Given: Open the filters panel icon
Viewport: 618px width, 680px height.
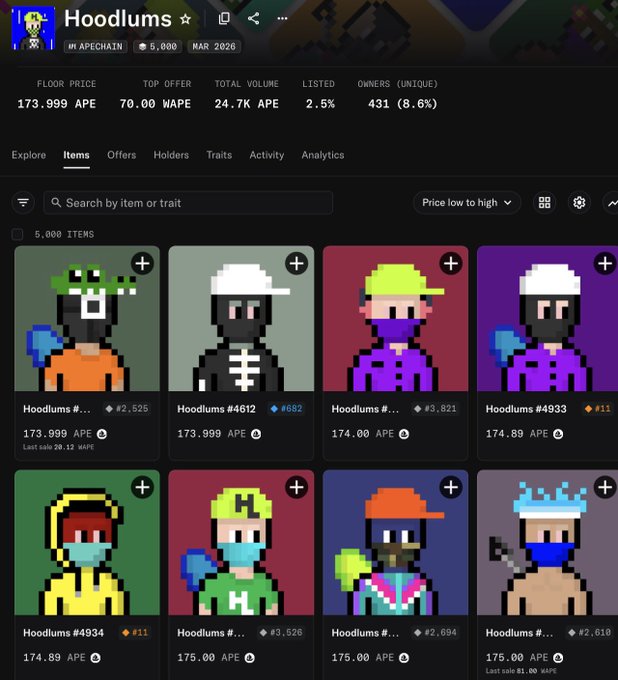Looking at the screenshot, I should click(23, 203).
